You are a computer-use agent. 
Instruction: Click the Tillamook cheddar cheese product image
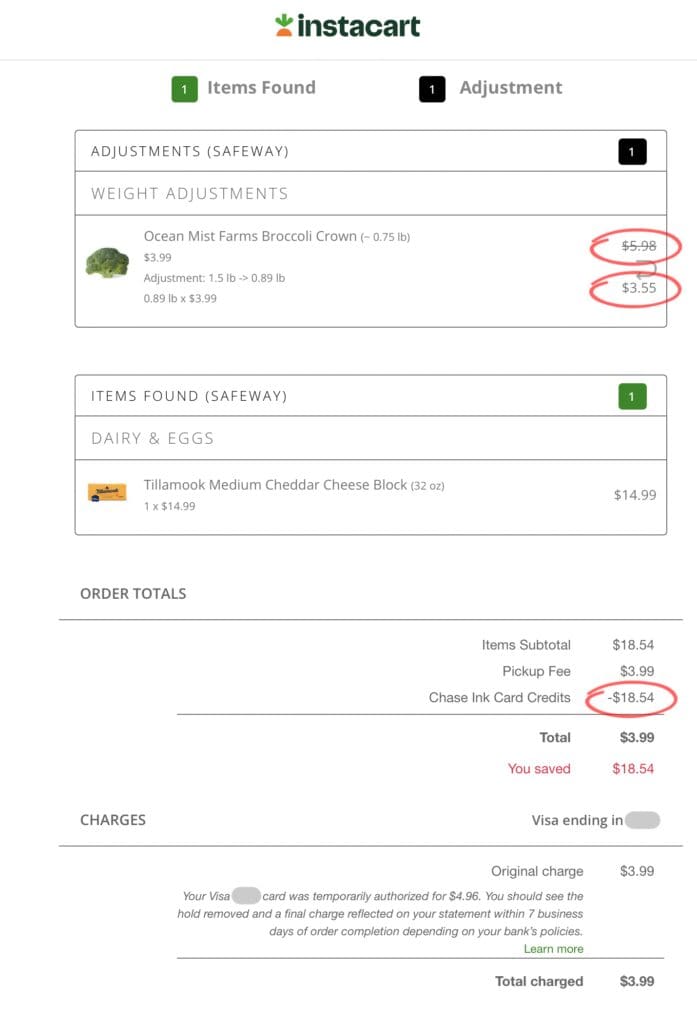107,492
